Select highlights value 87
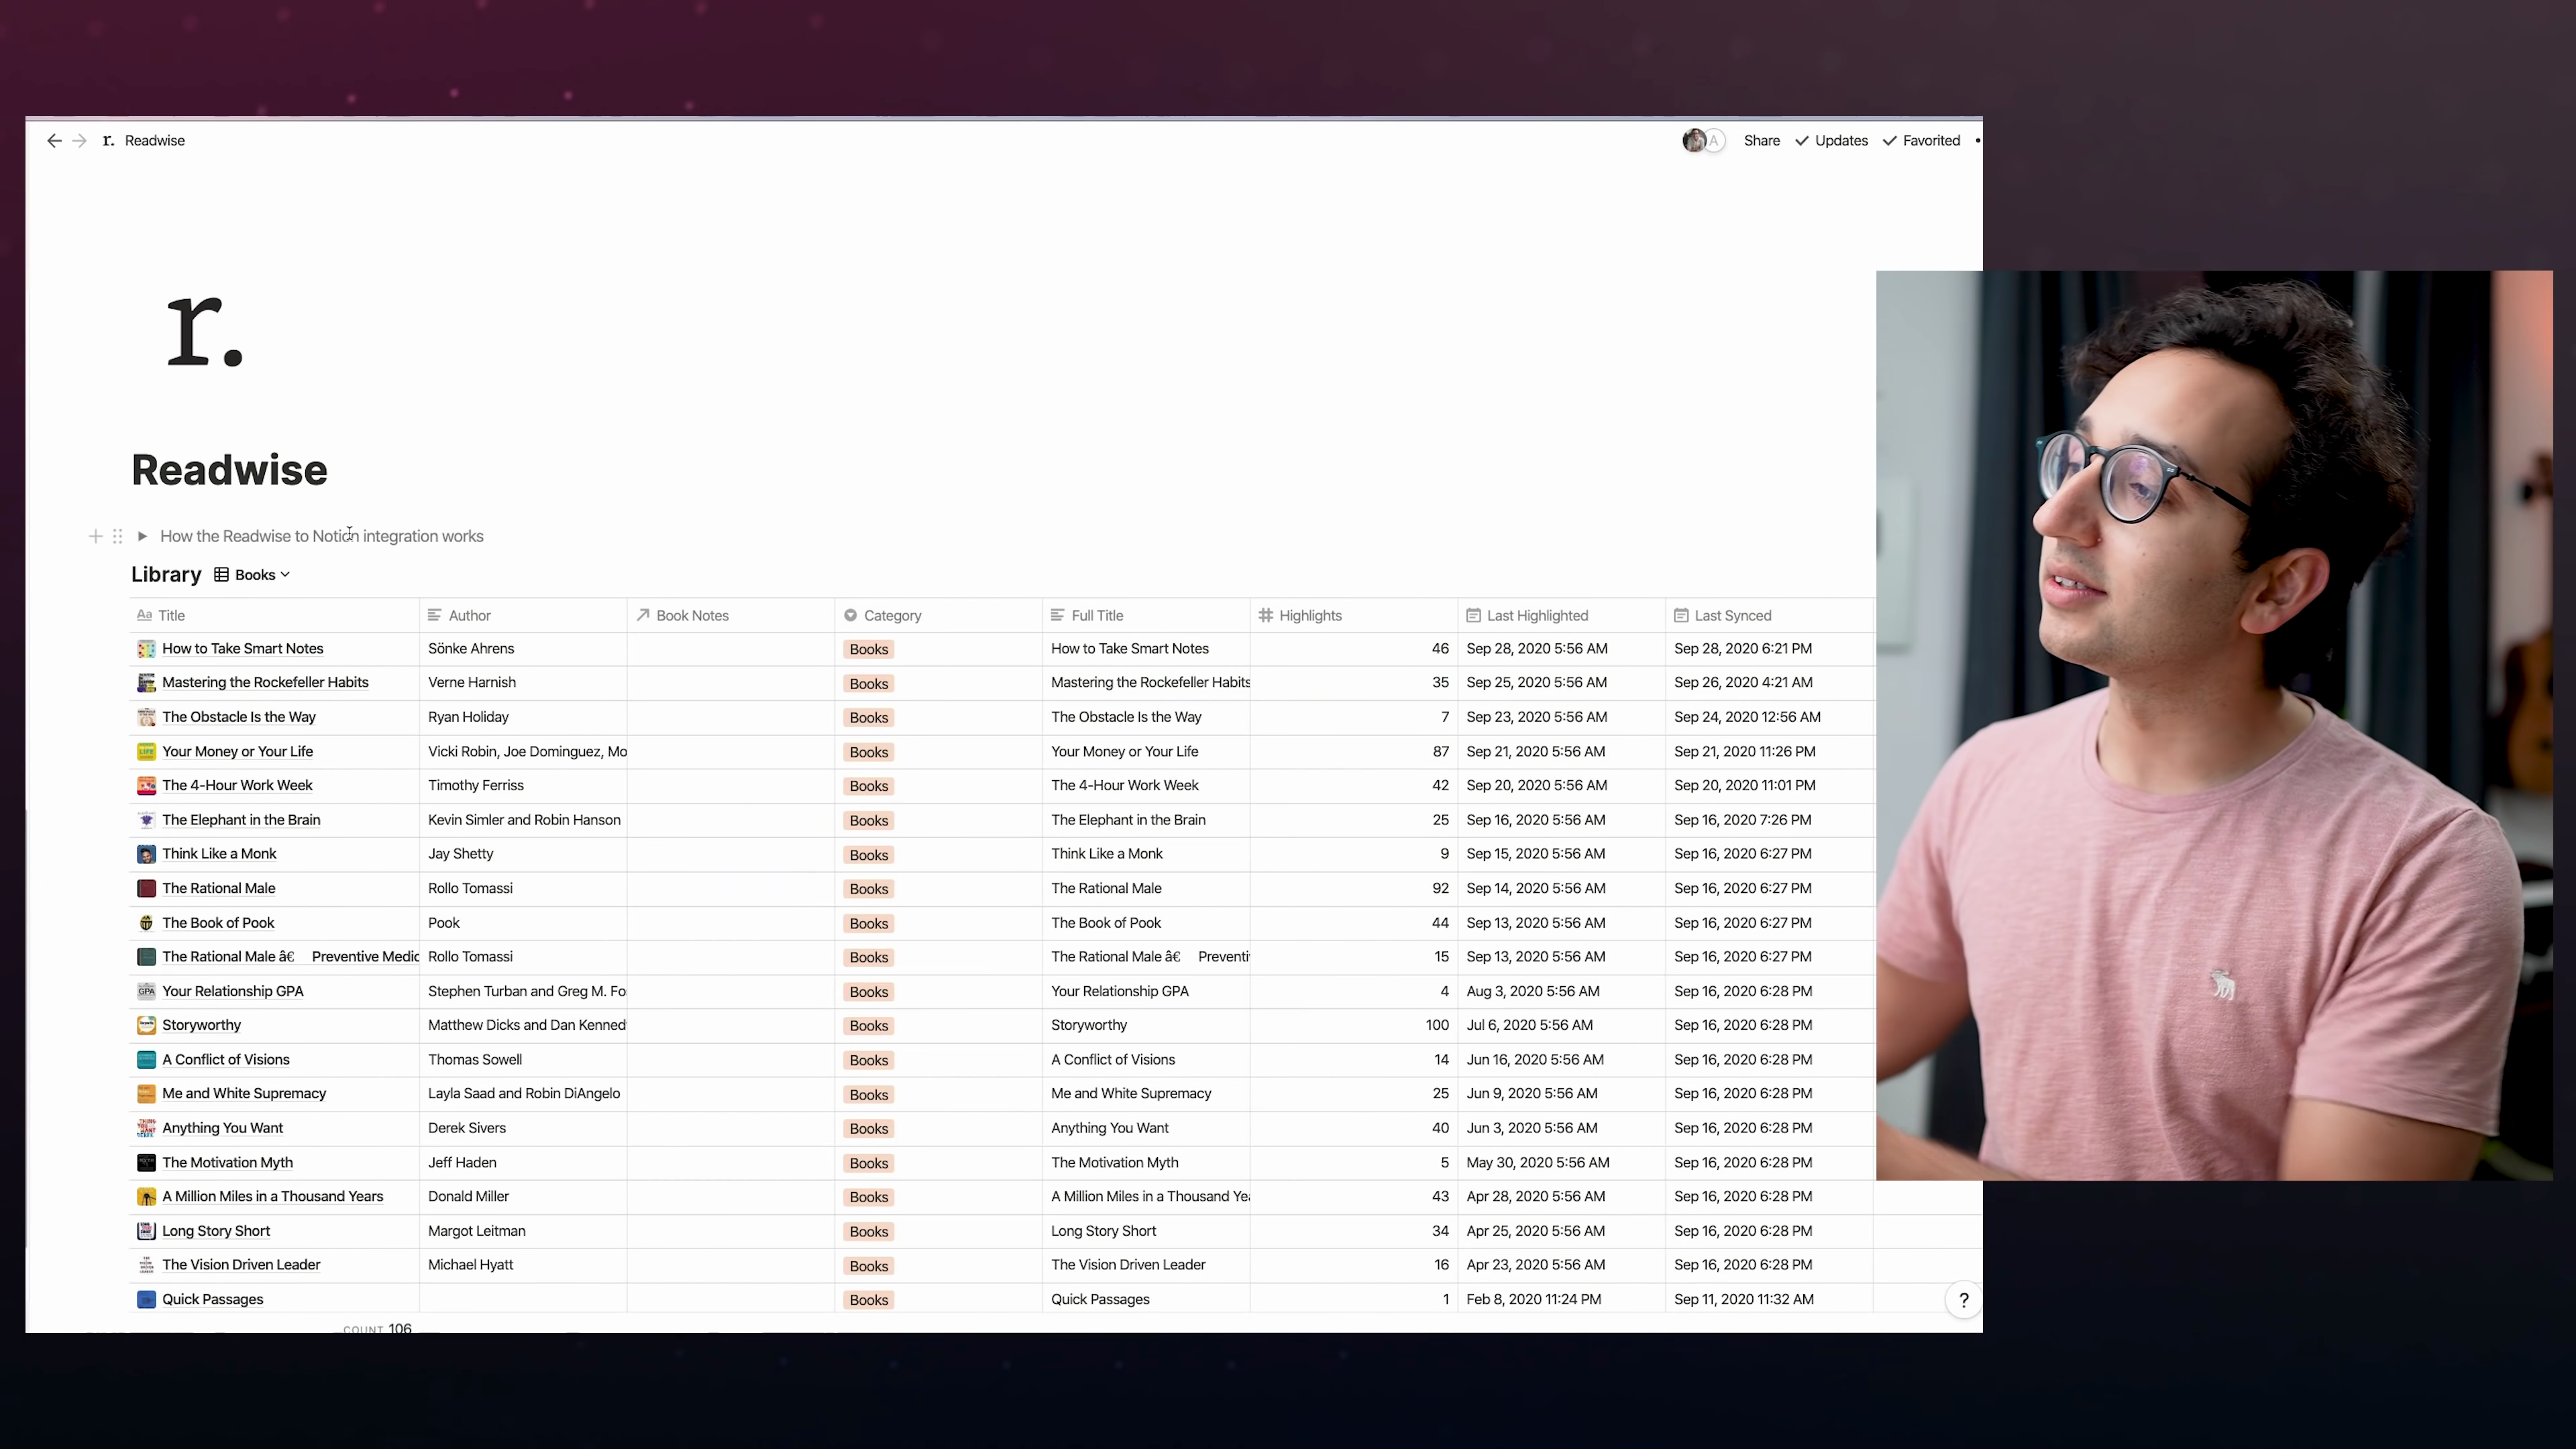 1354,752
